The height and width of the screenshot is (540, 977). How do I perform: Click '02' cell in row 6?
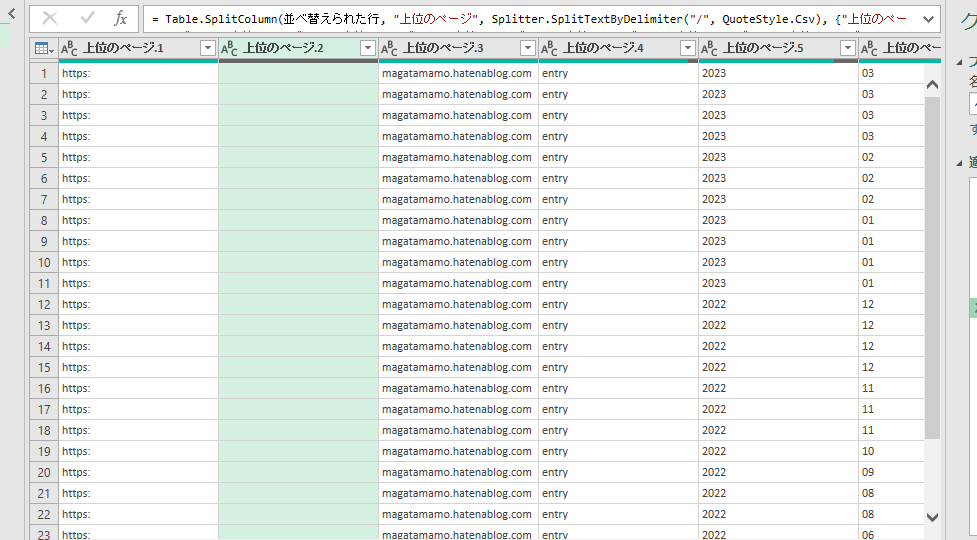tap(891, 178)
